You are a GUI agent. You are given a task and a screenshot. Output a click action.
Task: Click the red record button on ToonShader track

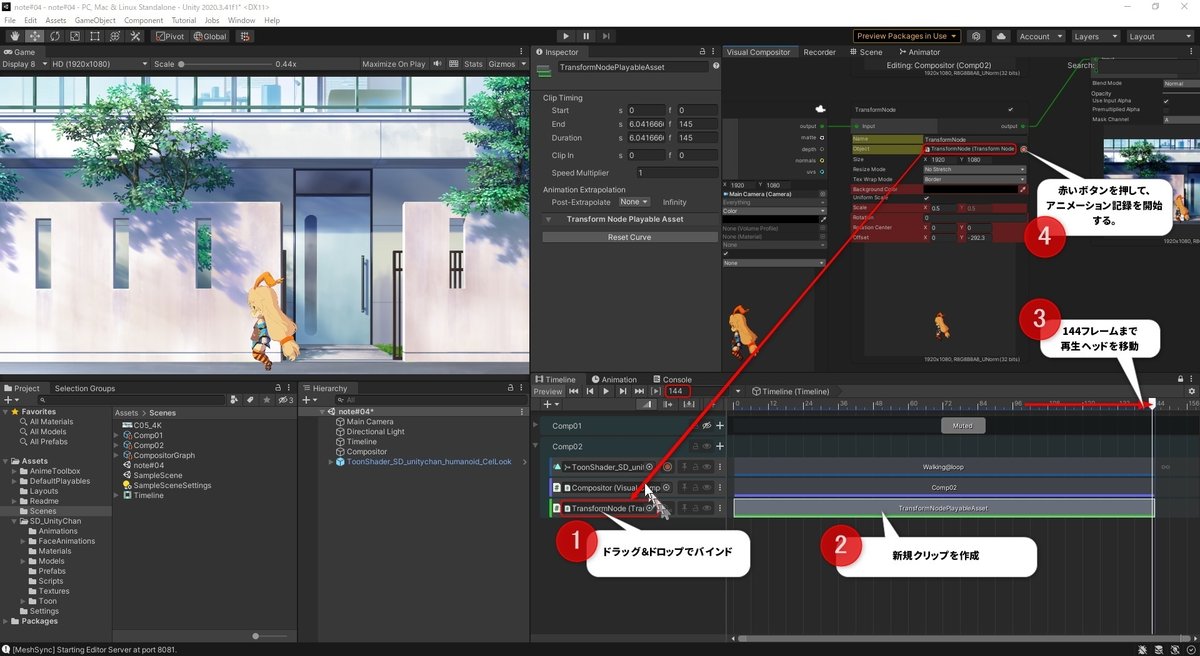pyautogui.click(x=667, y=467)
